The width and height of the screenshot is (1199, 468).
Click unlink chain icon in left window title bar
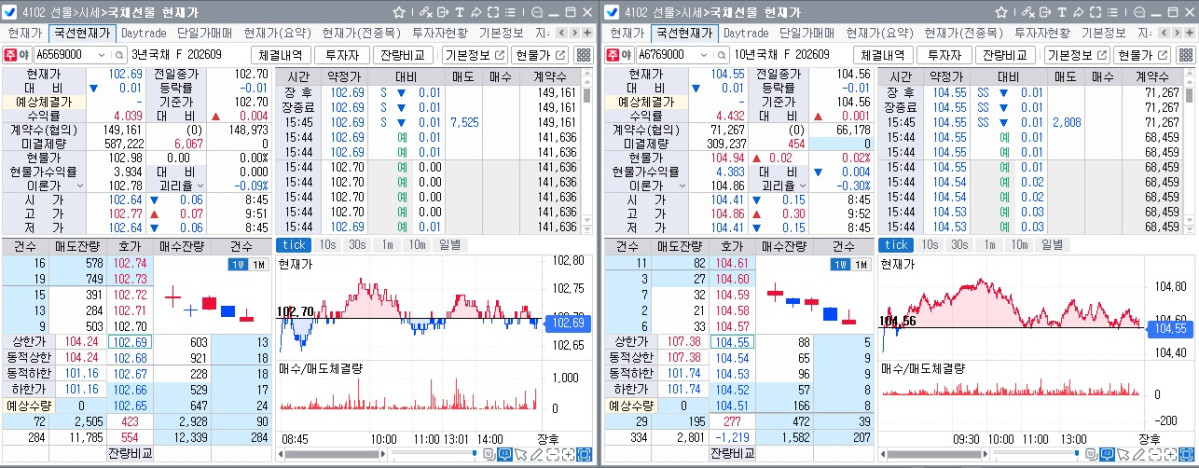tap(425, 12)
